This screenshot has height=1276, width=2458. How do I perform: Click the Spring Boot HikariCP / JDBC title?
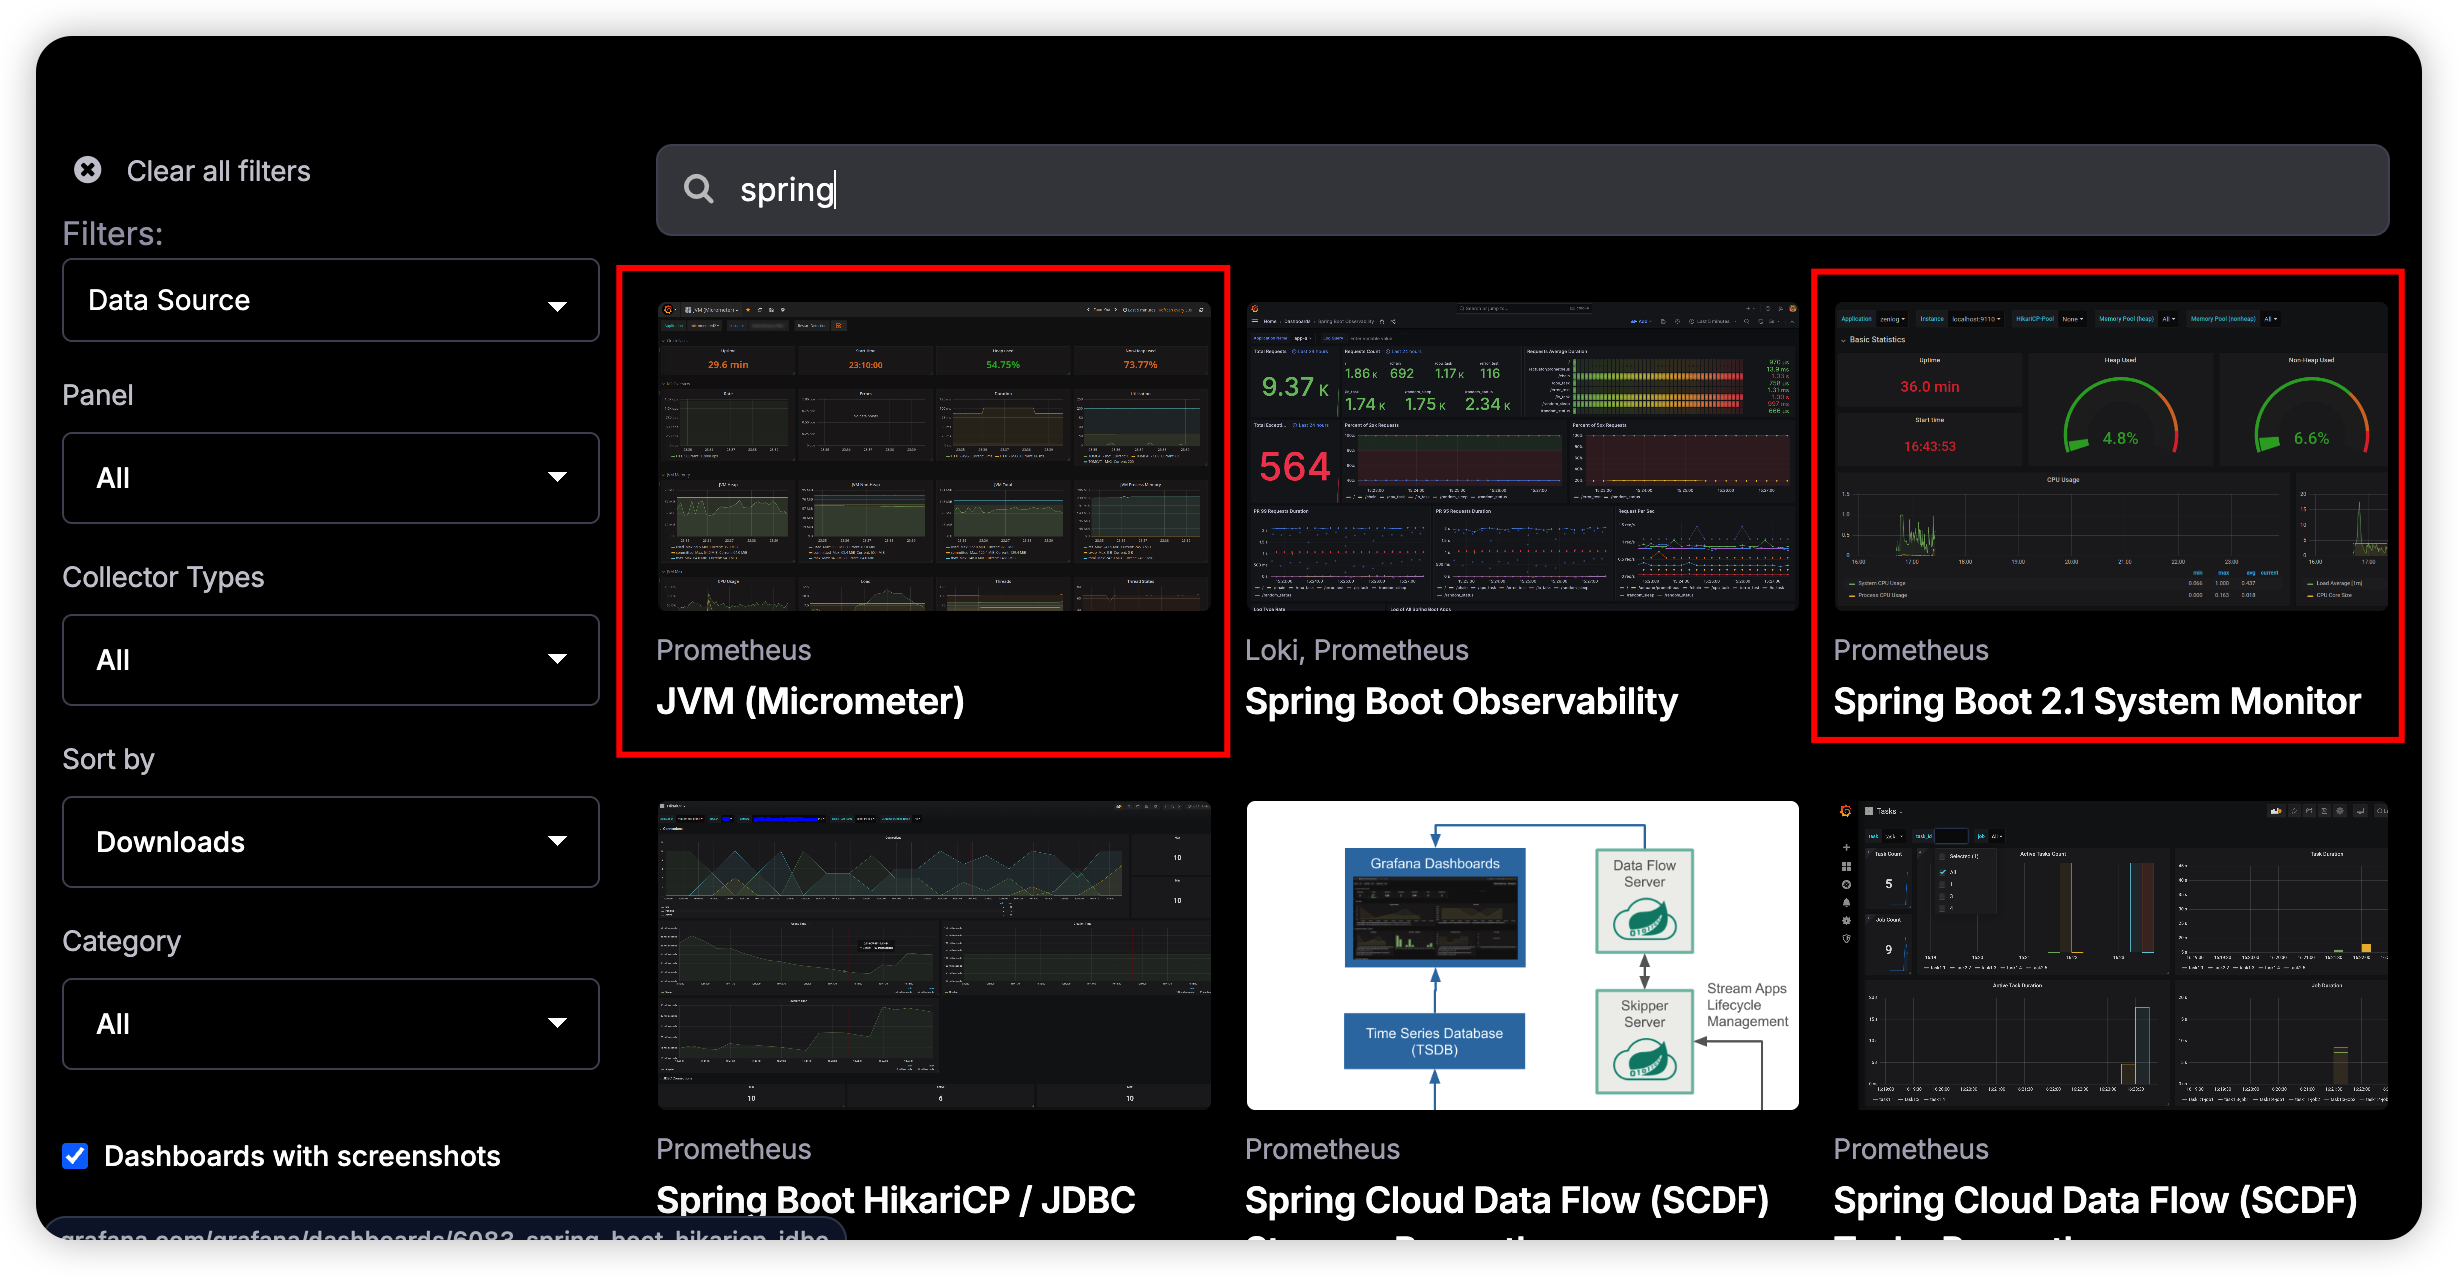896,1200
